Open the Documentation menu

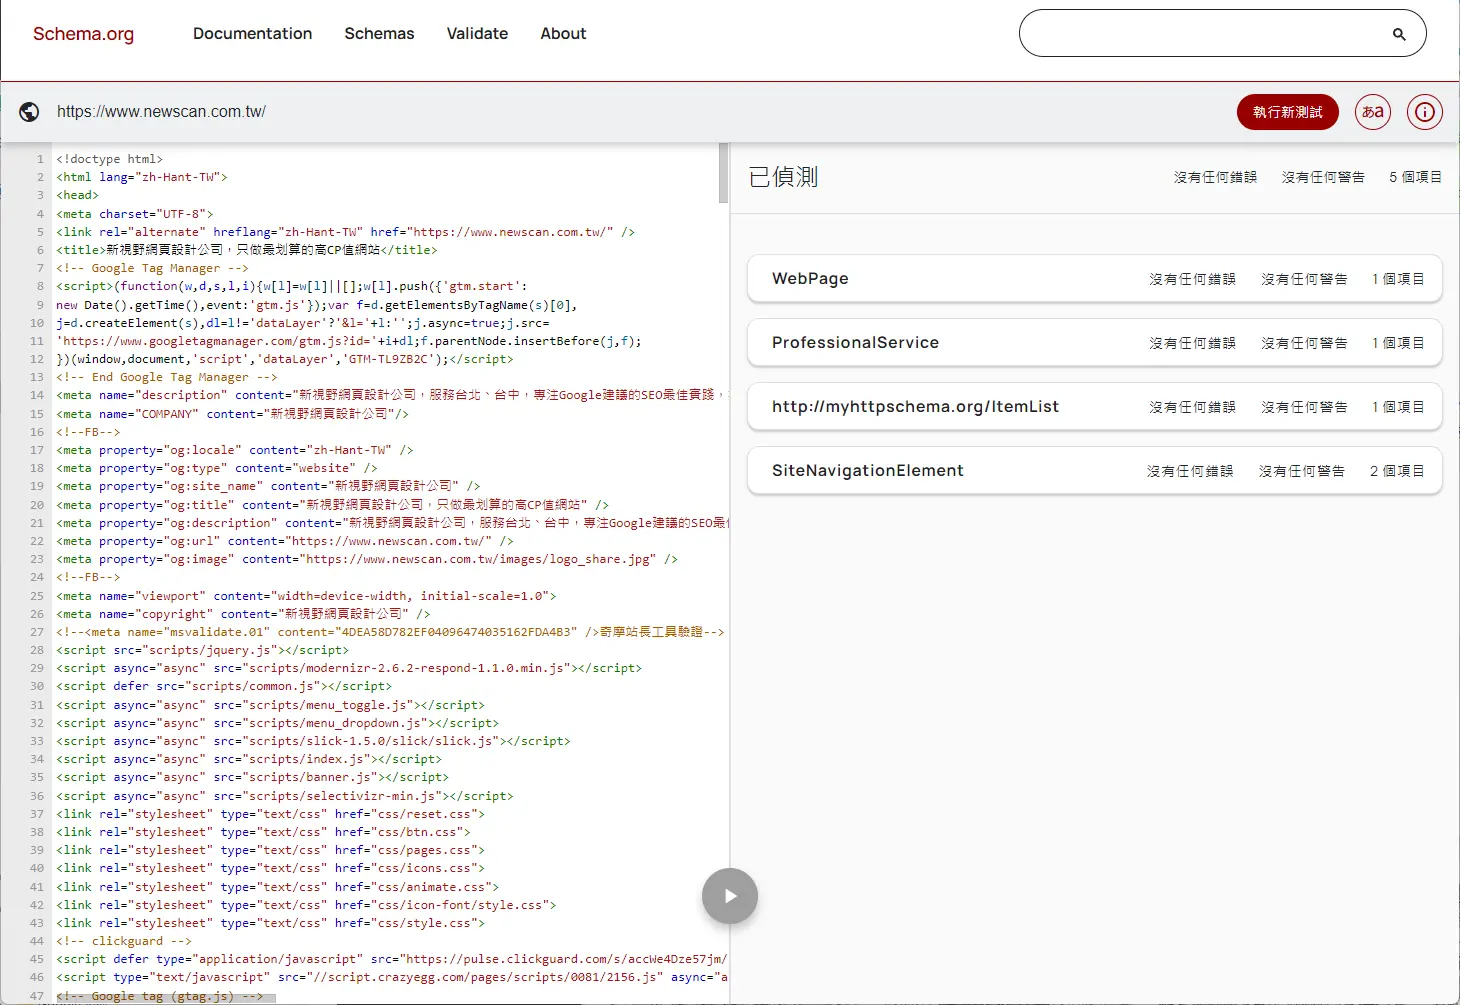[x=252, y=34]
